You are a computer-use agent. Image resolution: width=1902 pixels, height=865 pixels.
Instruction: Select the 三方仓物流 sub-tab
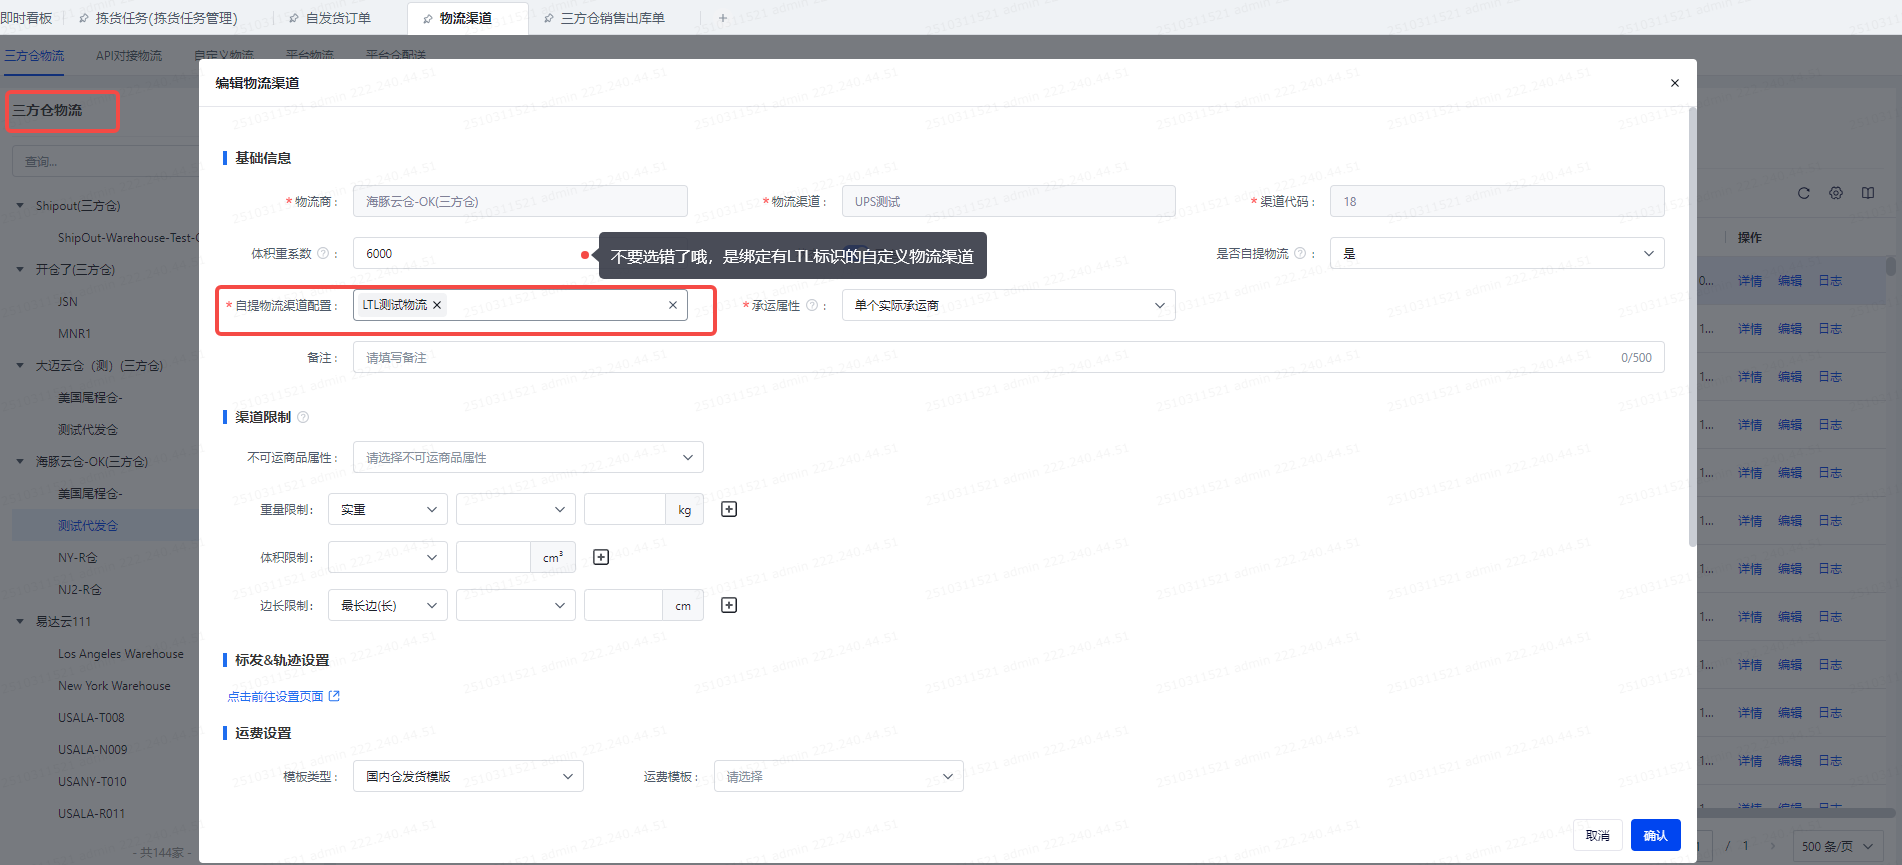[x=34, y=56]
